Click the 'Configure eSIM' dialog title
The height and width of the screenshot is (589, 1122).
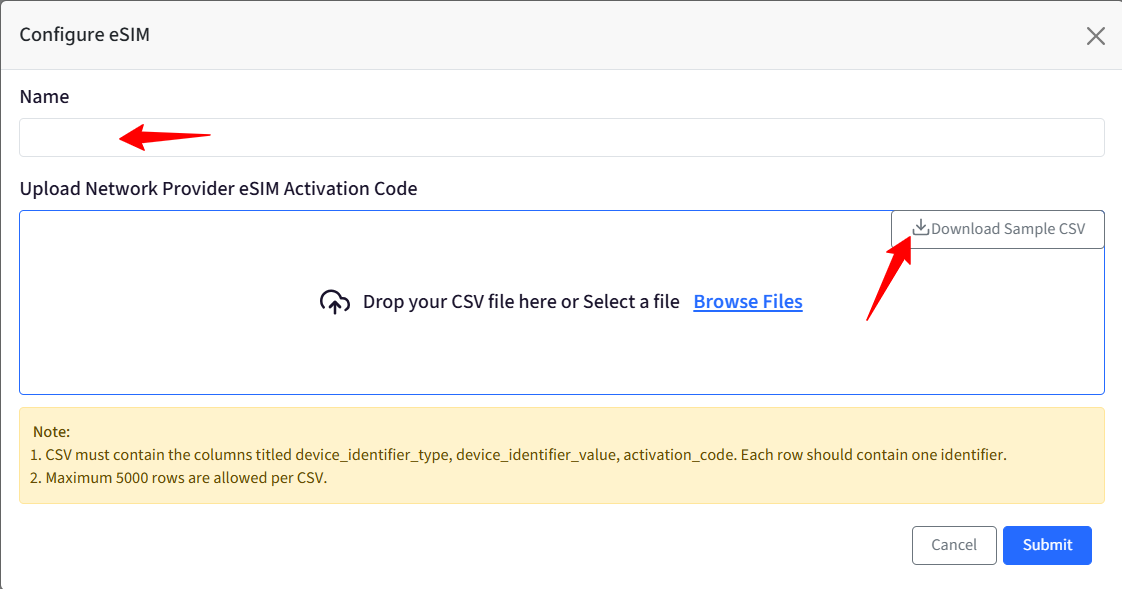coord(84,34)
